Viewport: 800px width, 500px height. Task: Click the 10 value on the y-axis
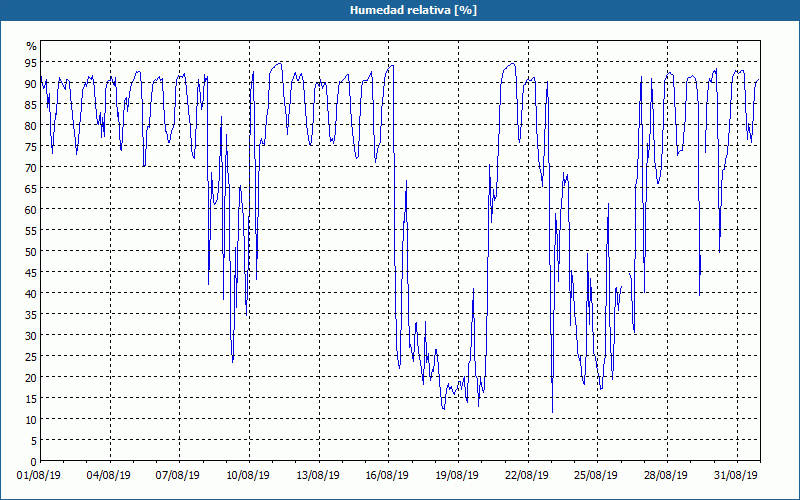pyautogui.click(x=31, y=419)
